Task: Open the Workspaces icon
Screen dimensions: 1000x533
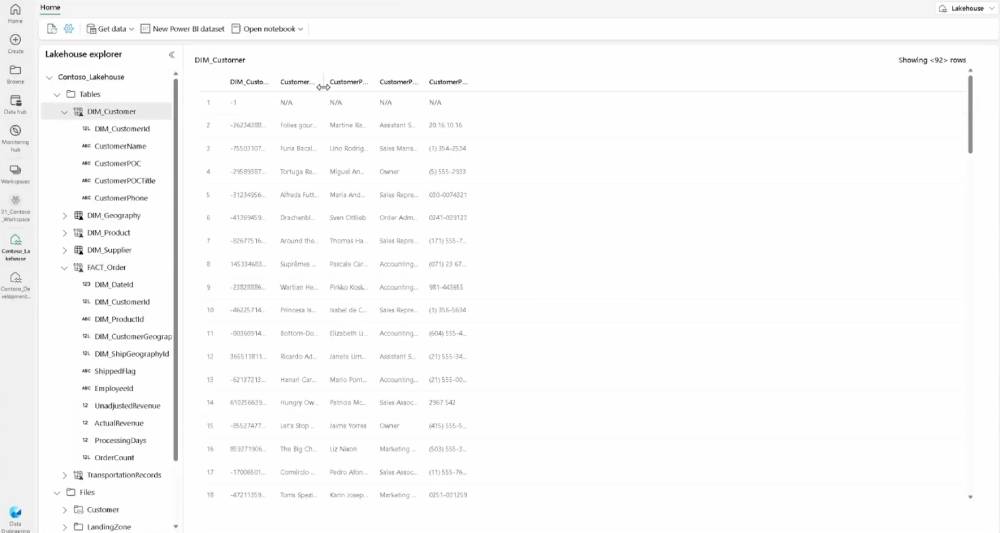Action: tap(15, 170)
